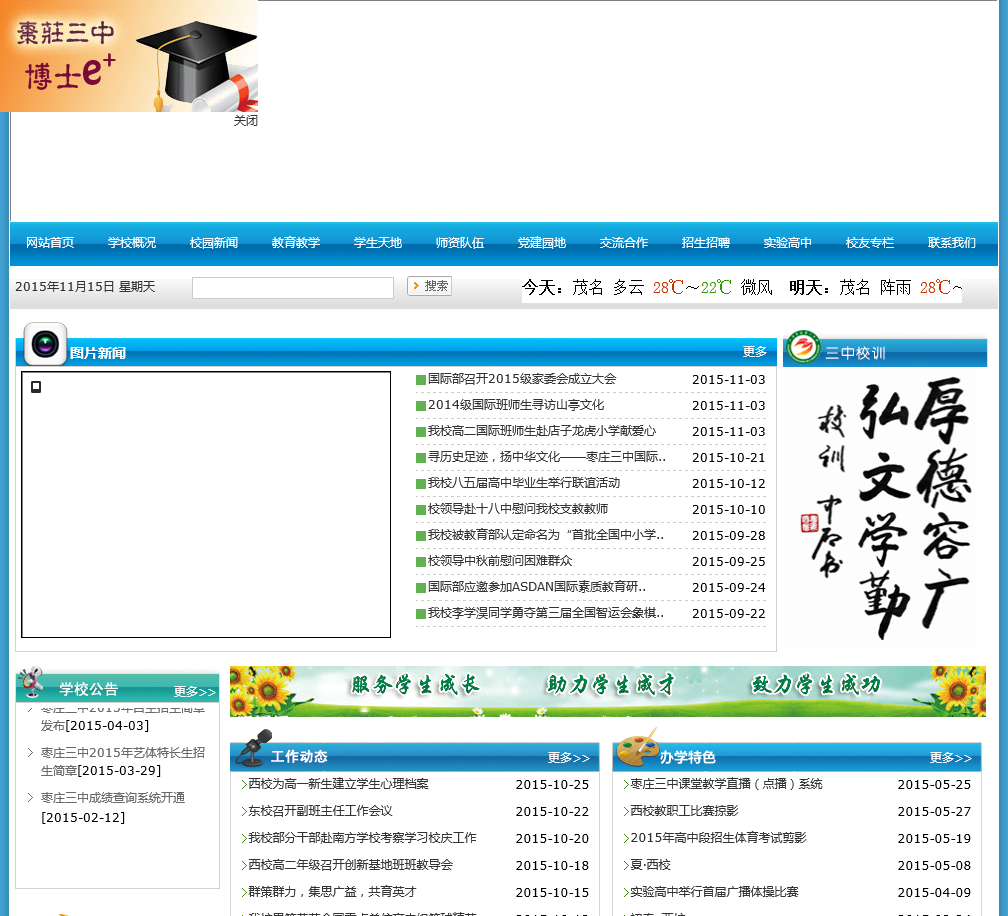Viewport: 1008px width, 916px height.
Task: Click the sunflower banner 服务学生成长
Action: pyautogui.click(x=608, y=691)
